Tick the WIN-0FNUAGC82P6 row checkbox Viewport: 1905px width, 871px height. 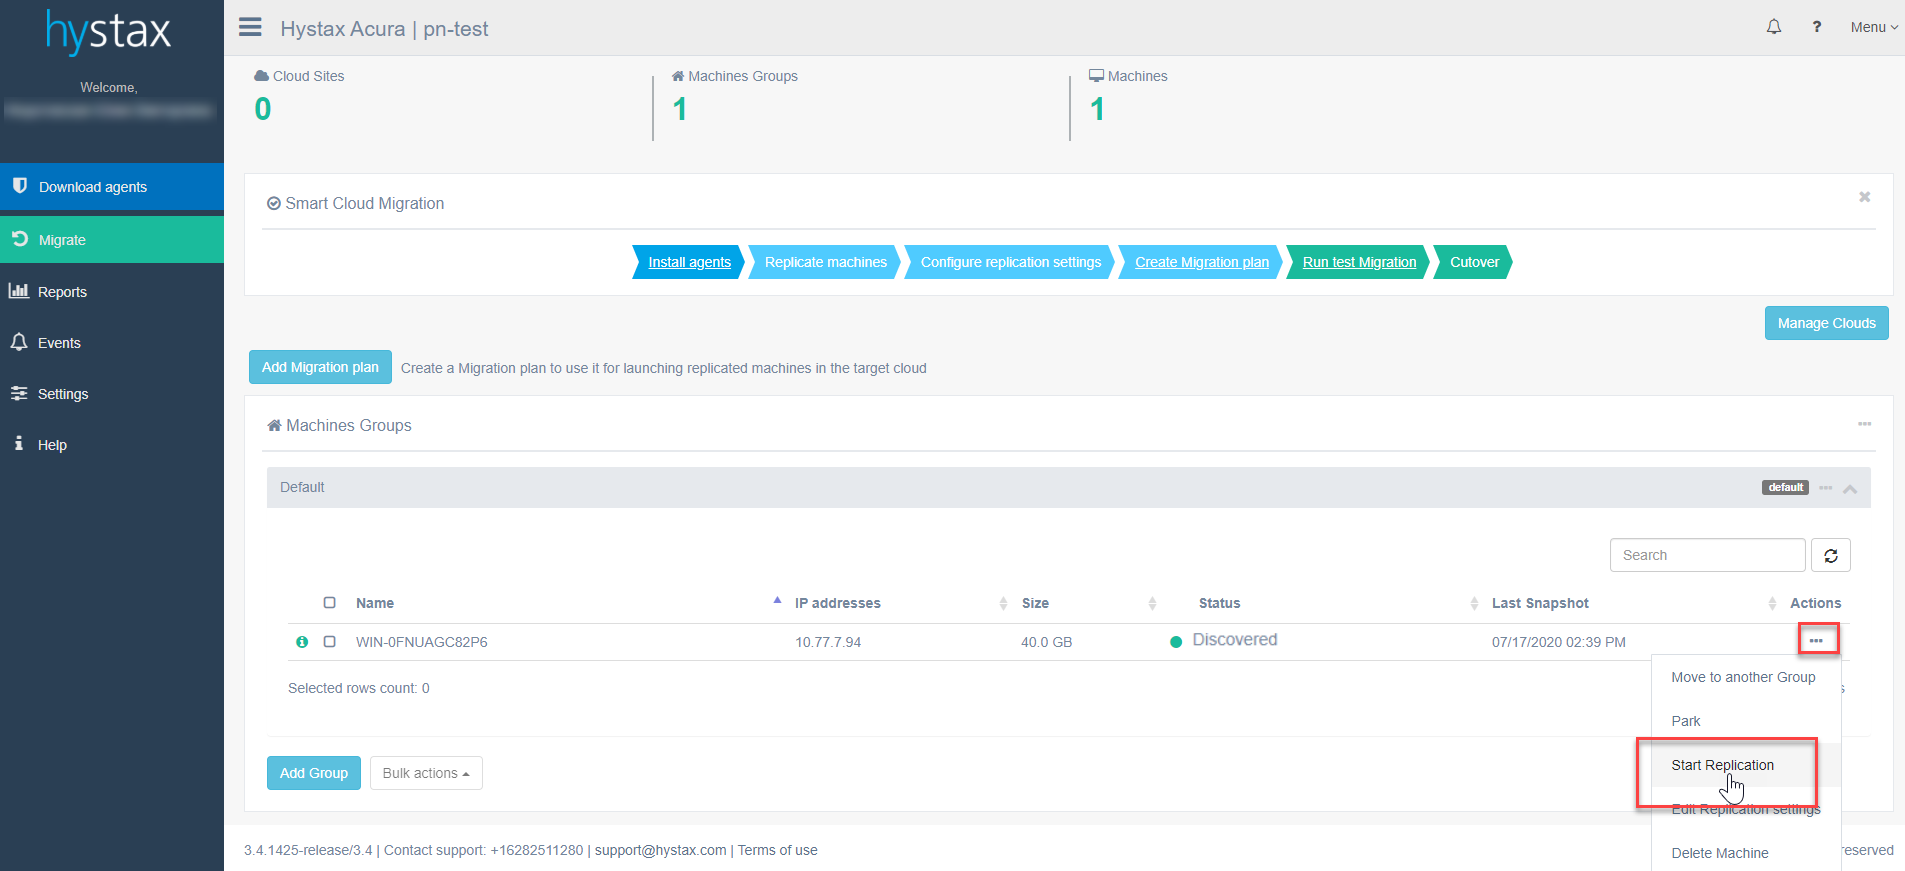click(x=329, y=642)
